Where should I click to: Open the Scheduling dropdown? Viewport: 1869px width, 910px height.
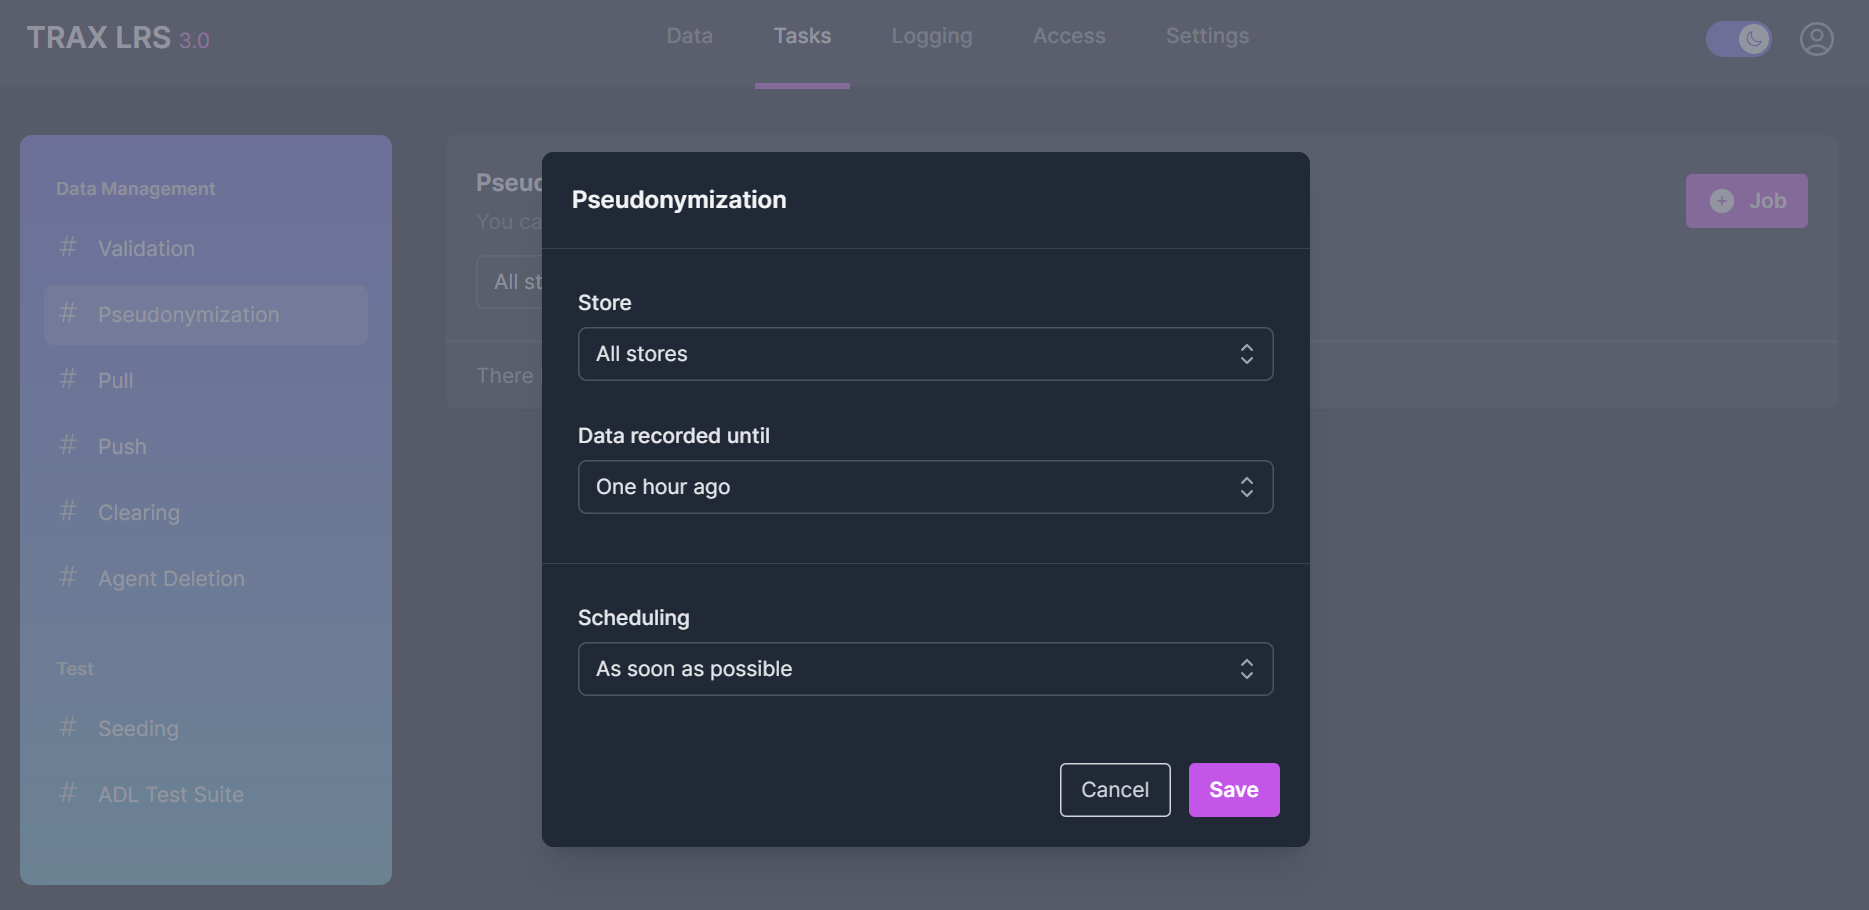pyautogui.click(x=925, y=669)
